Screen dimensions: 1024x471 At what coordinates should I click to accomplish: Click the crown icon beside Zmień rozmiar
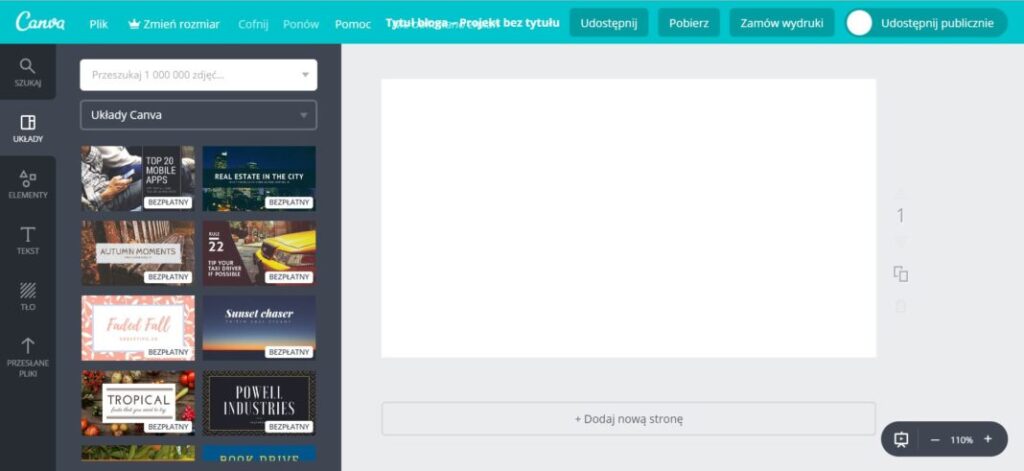135,24
